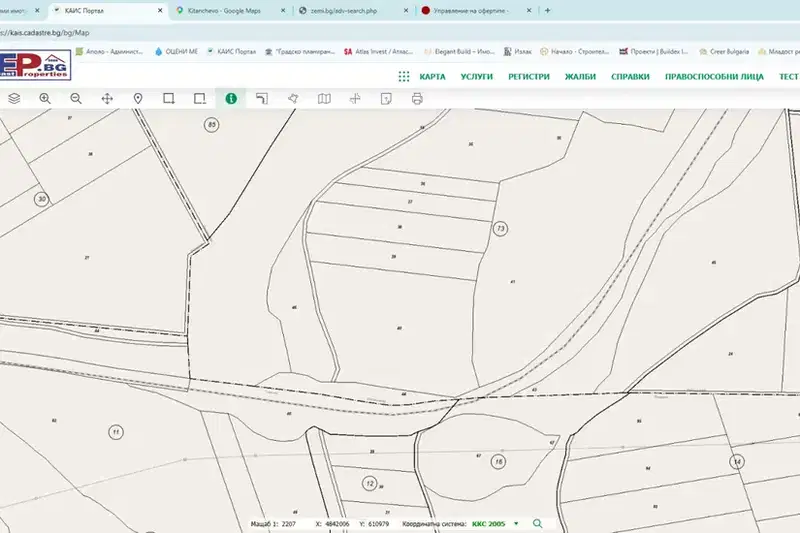Toggle the green info identify tool
The width and height of the screenshot is (800, 533).
pos(231,98)
